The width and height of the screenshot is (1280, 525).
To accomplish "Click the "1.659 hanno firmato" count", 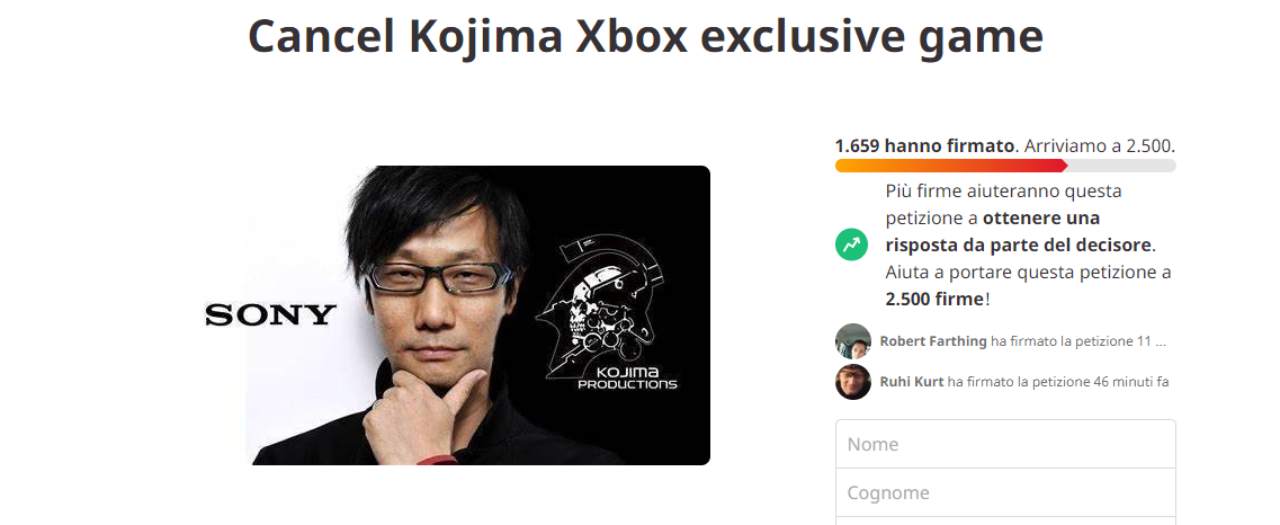I will click(924, 146).
